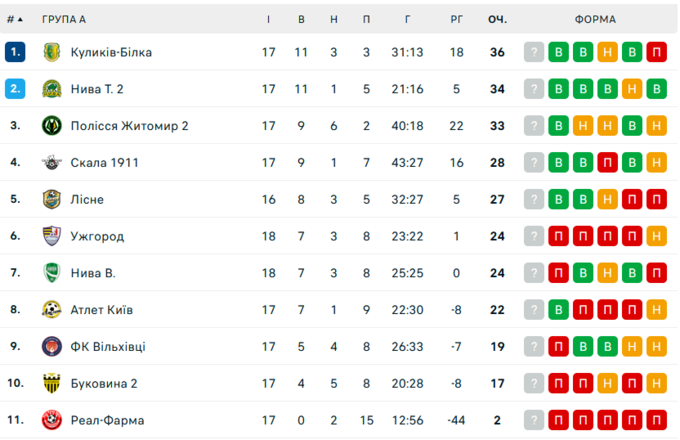Click the orange Н badge for Ужгород
The height and width of the screenshot is (440, 680).
click(656, 236)
